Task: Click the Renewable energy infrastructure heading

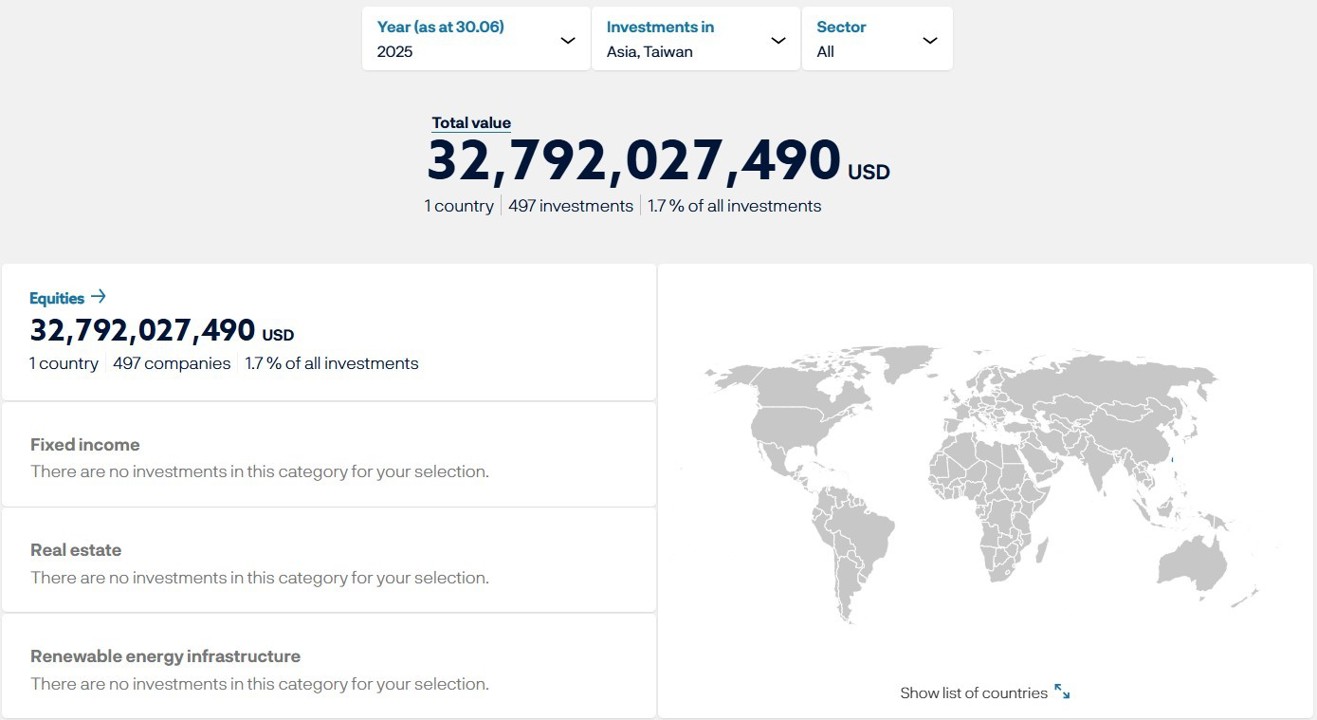Action: pyautogui.click(x=165, y=656)
